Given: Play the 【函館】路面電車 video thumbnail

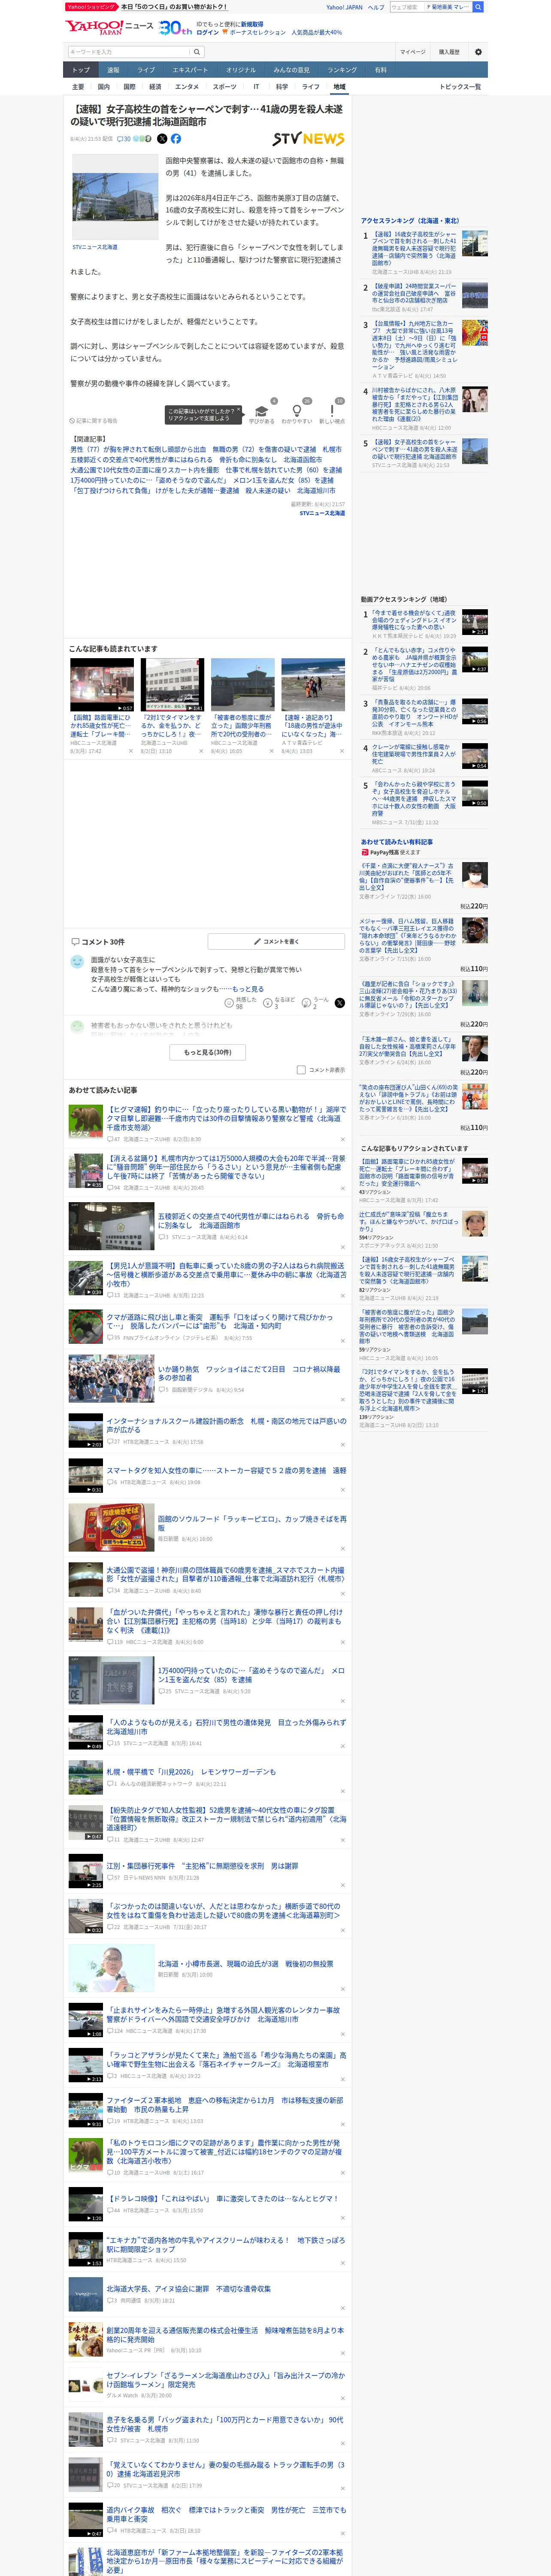Looking at the screenshot, I should [102, 685].
